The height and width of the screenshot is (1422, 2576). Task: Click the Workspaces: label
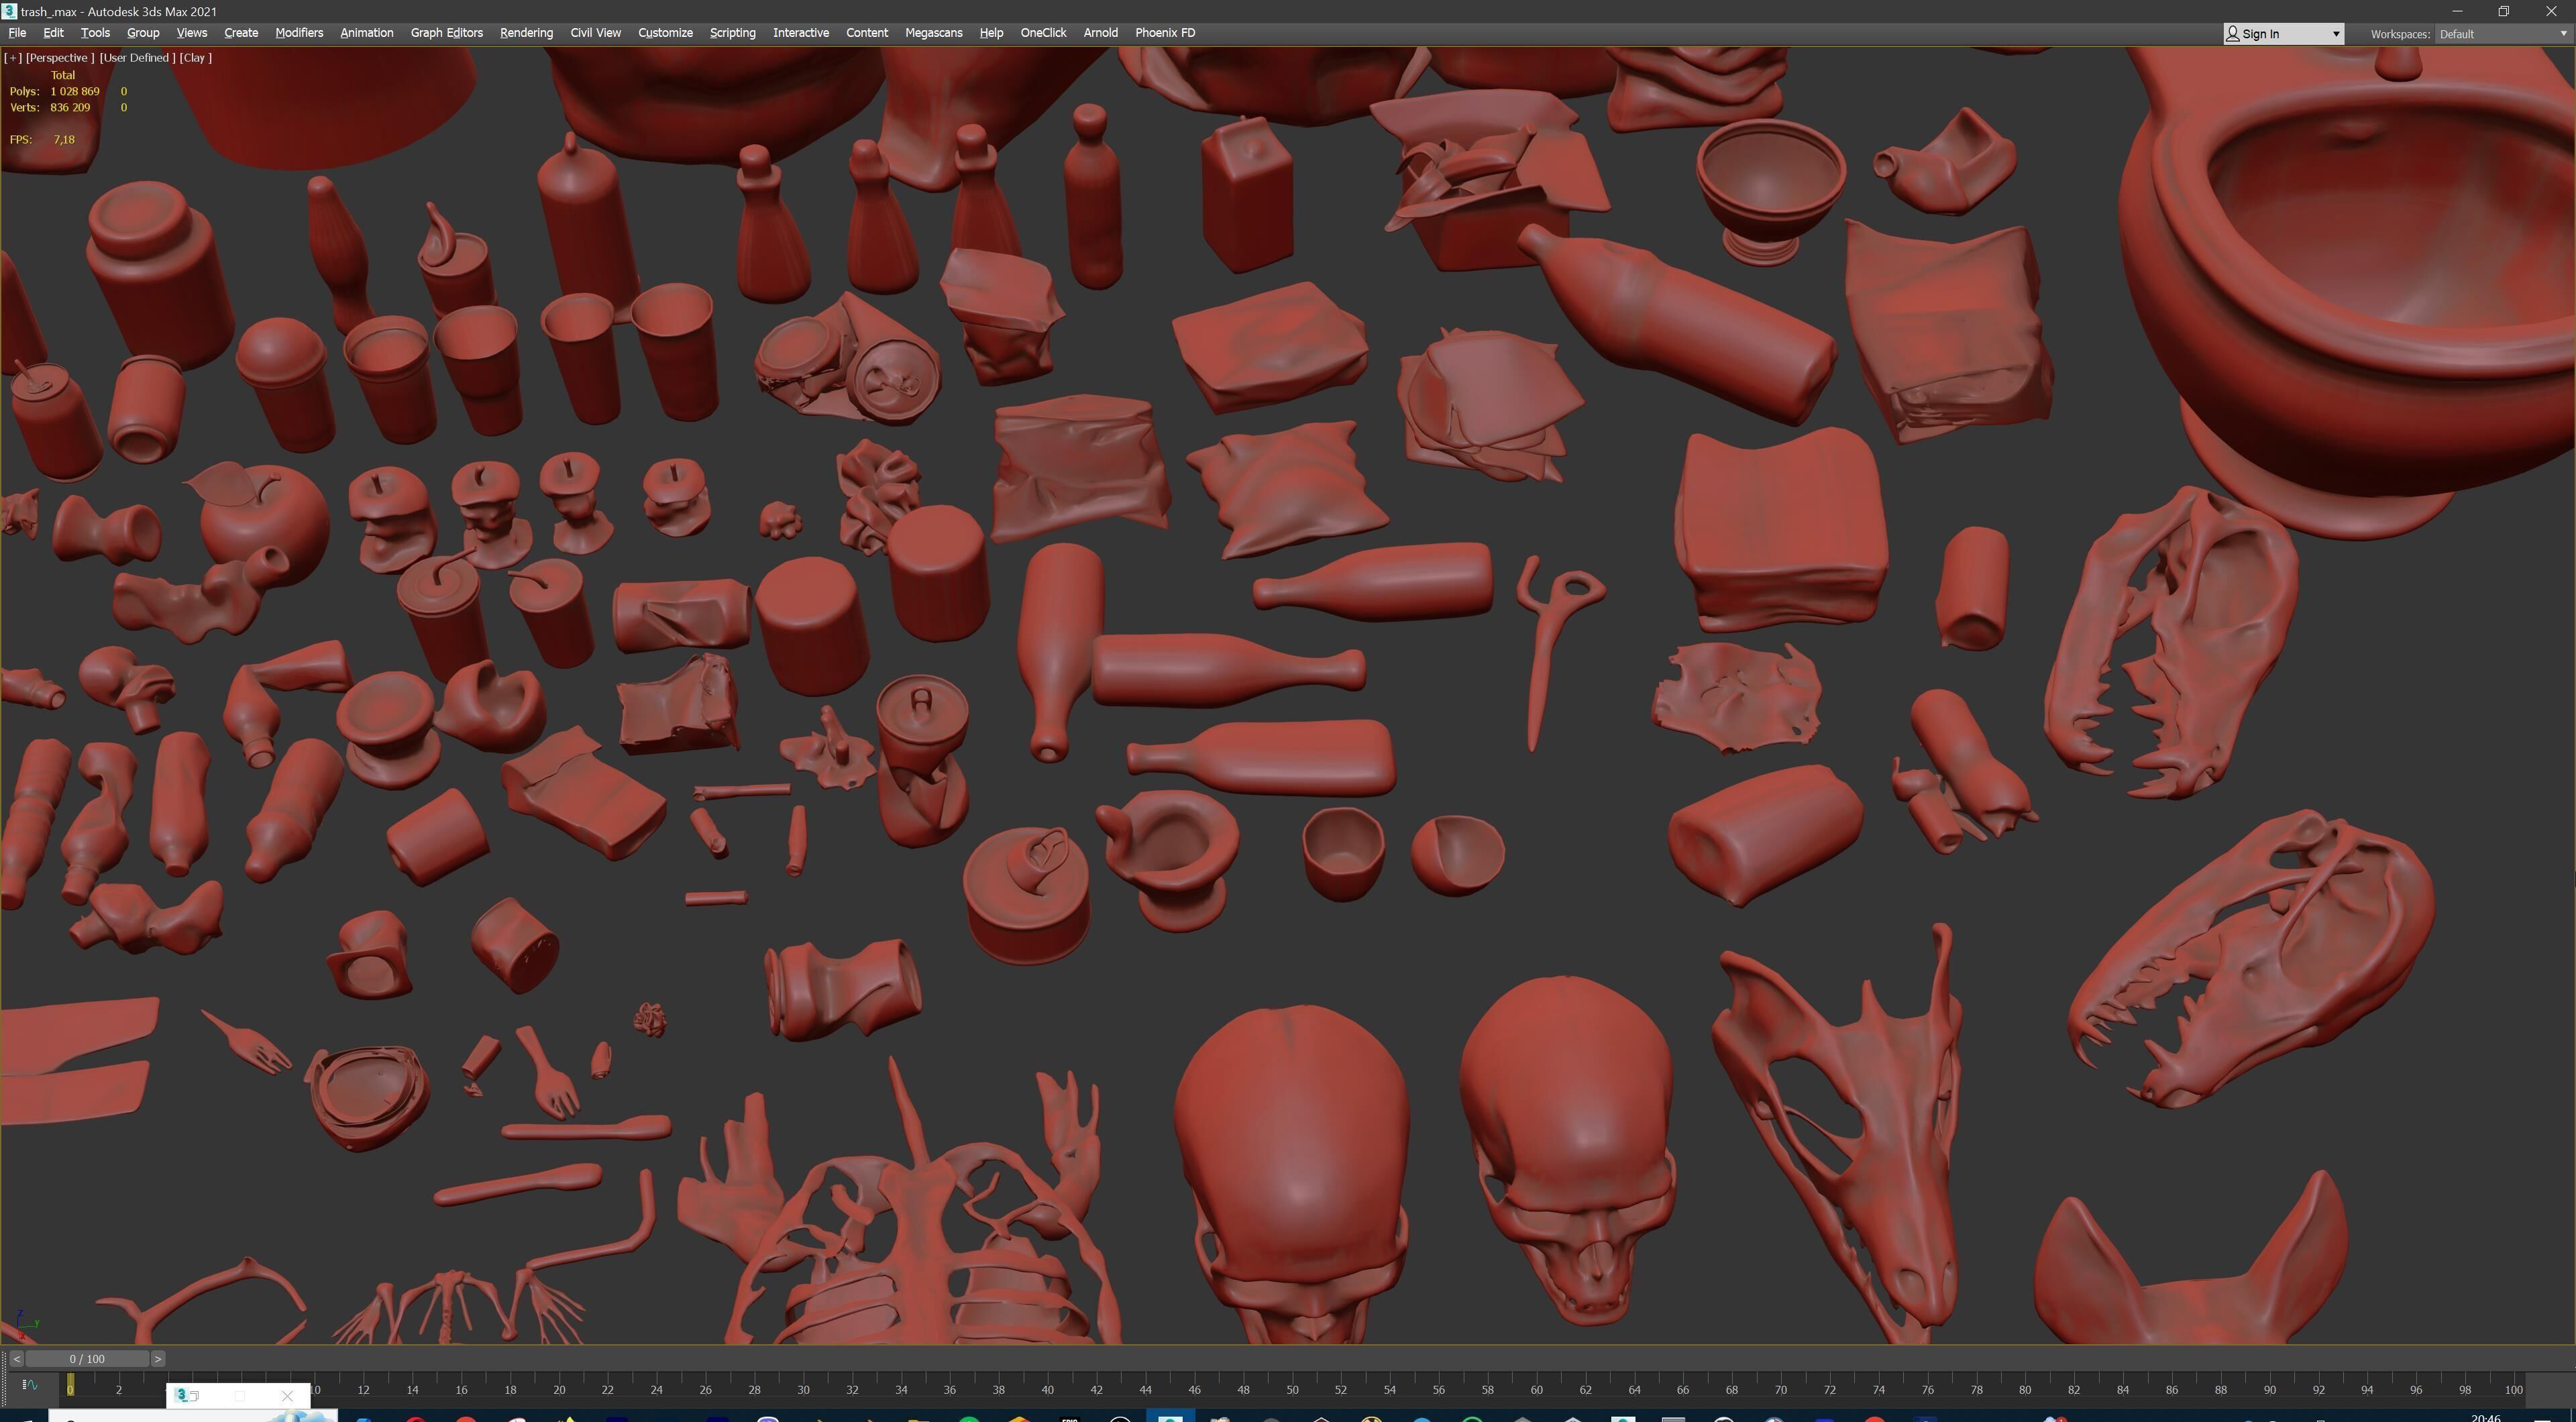(2400, 34)
